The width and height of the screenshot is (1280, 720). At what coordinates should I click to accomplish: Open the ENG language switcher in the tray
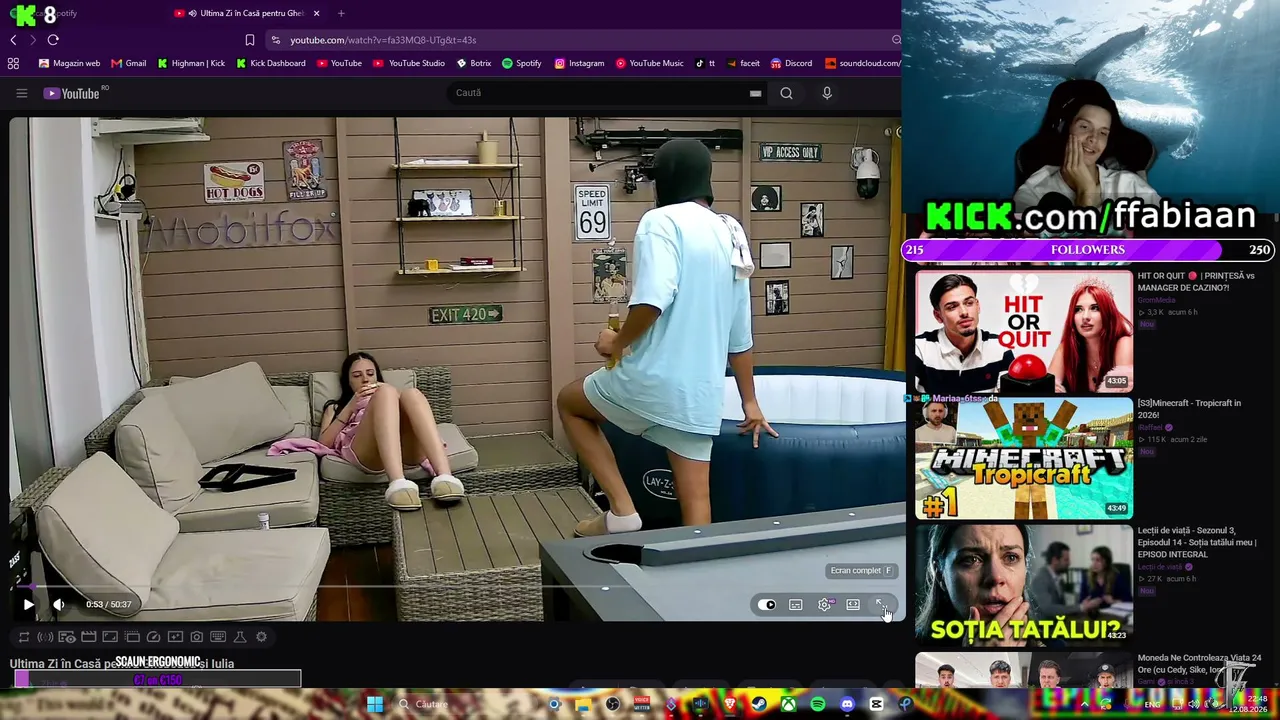[x=1153, y=704]
